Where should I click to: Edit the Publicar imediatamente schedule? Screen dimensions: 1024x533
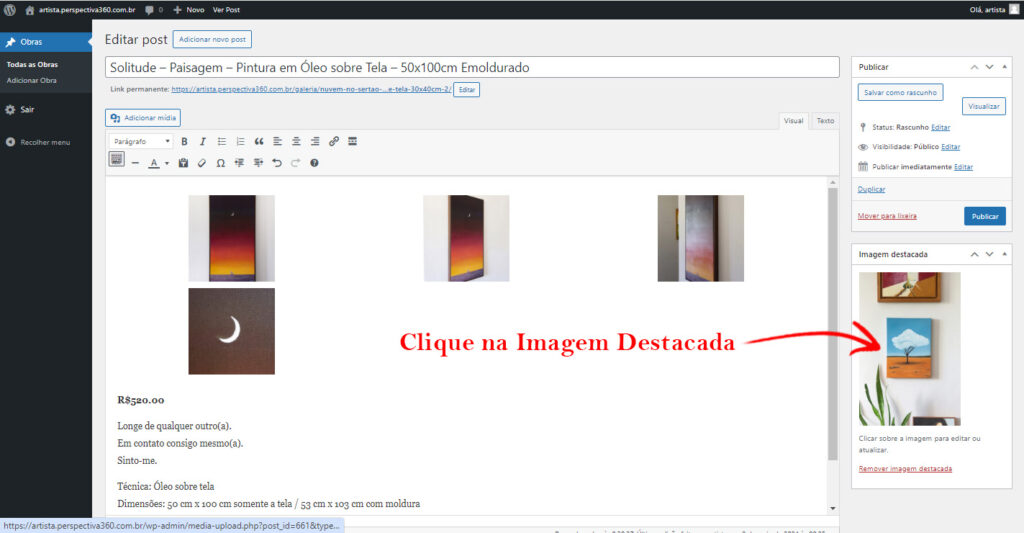[x=963, y=167]
